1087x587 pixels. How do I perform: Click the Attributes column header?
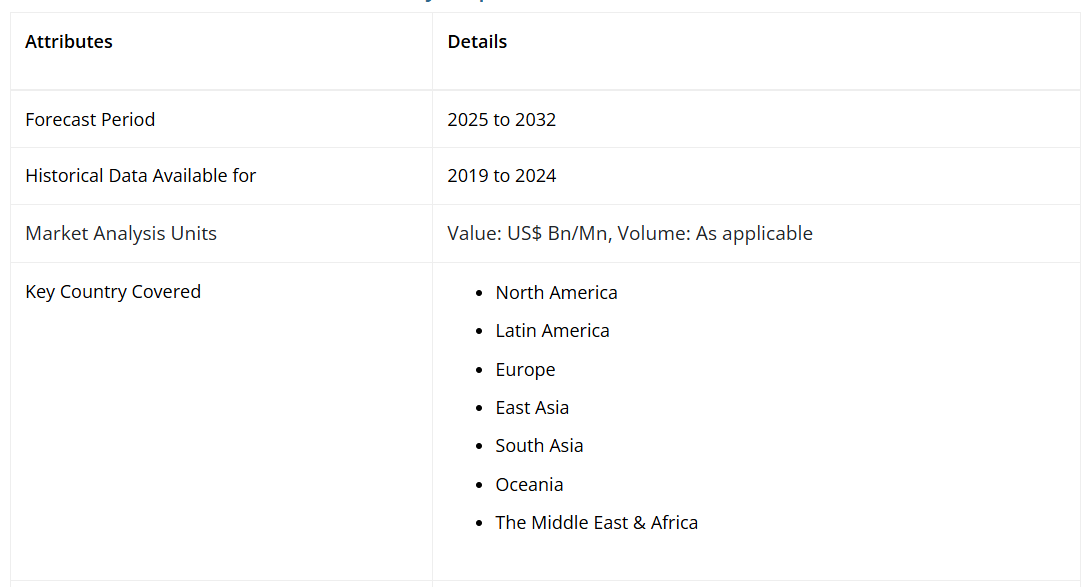pos(69,42)
